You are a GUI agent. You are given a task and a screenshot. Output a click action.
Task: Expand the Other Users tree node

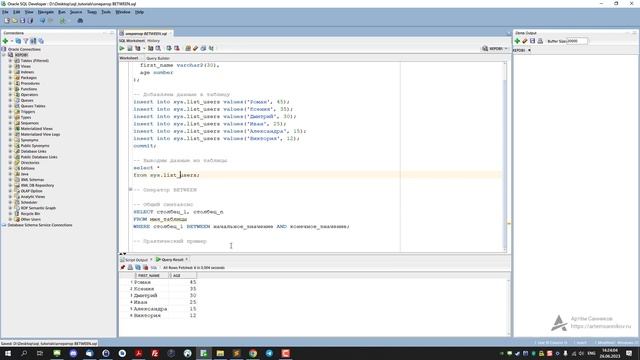(10, 219)
